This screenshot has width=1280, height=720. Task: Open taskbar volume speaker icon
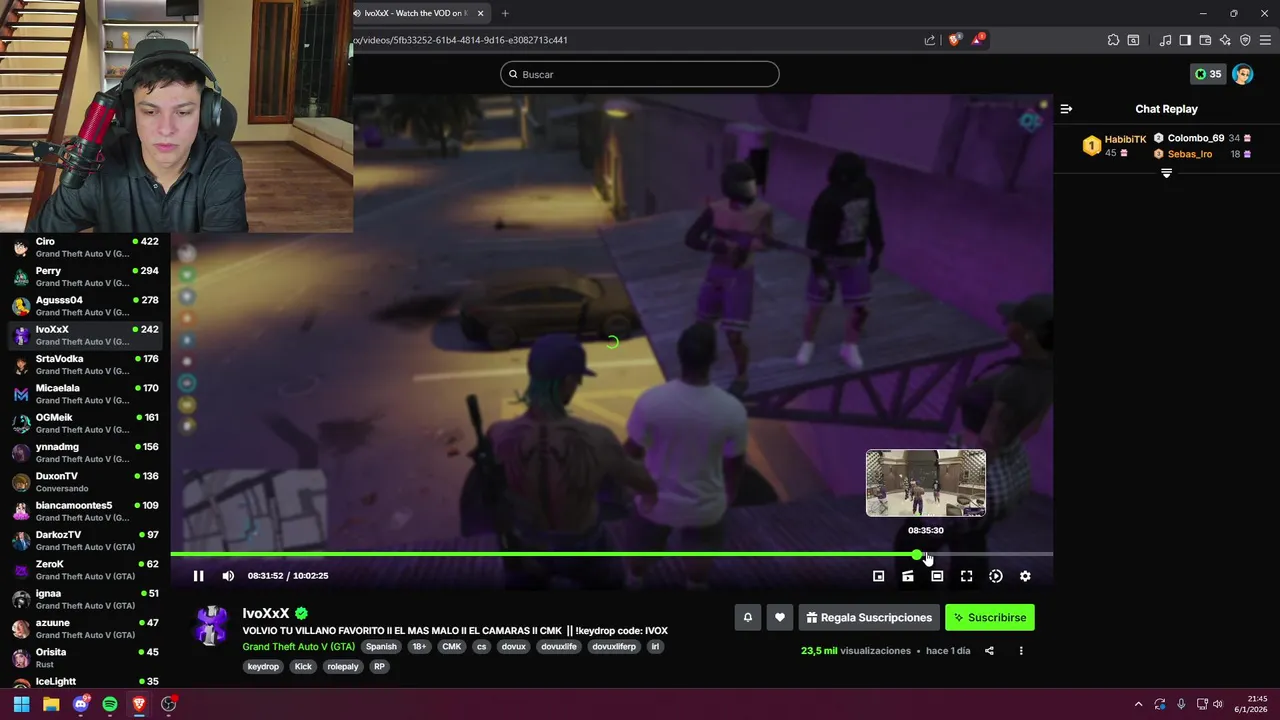tap(1218, 704)
